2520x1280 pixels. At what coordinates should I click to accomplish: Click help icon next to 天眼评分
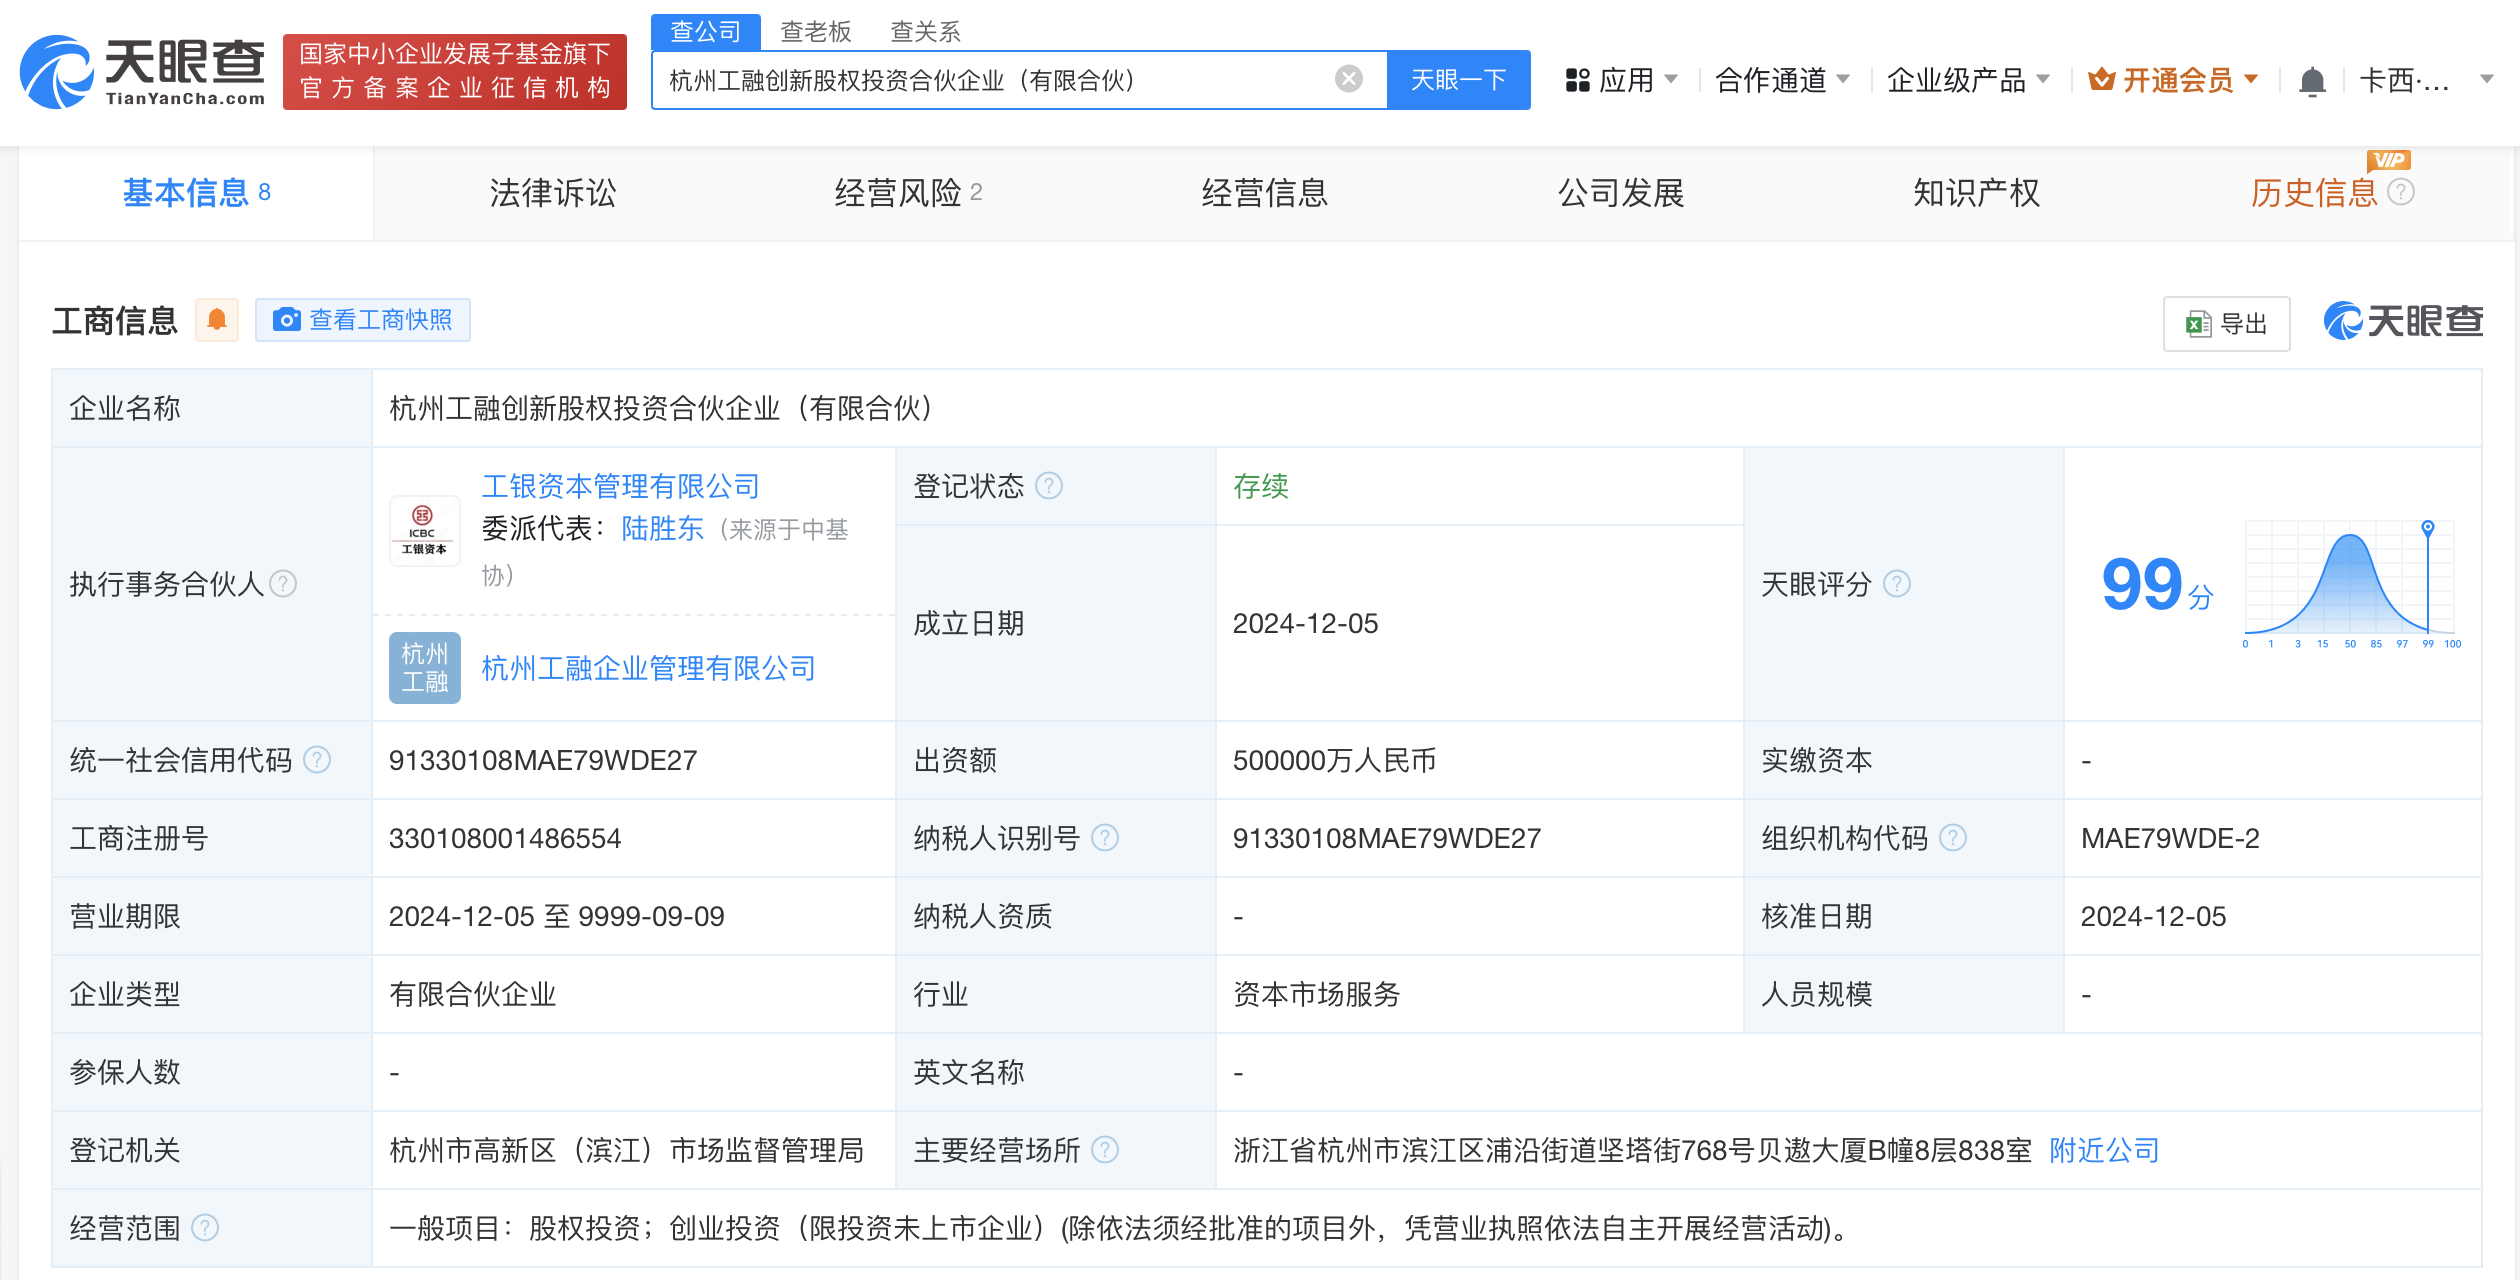(x=1897, y=584)
